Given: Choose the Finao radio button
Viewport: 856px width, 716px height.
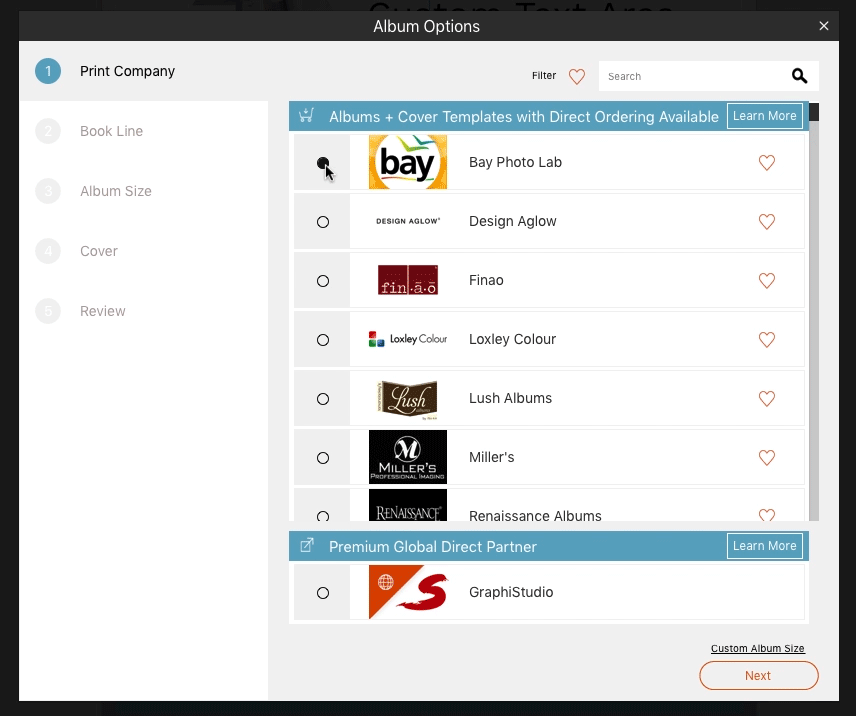Looking at the screenshot, I should 323,281.
